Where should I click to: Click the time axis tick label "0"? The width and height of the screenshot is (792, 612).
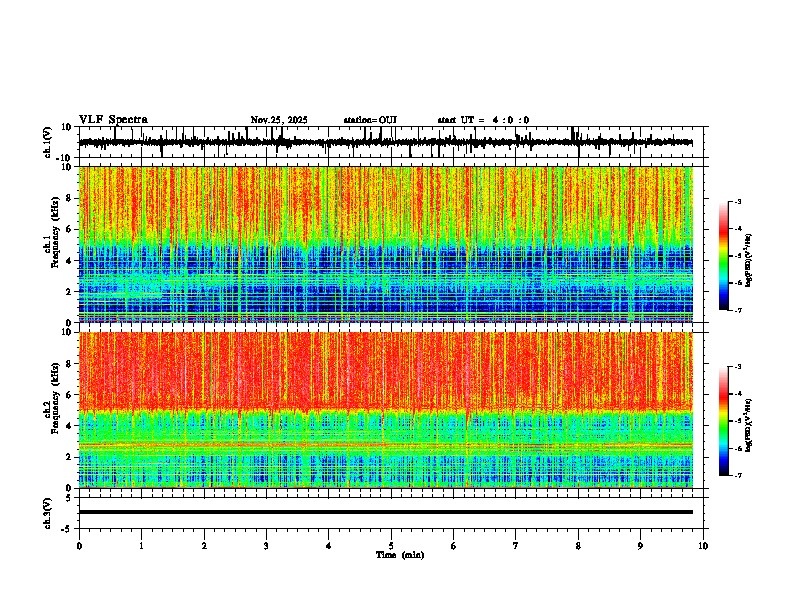click(x=79, y=546)
